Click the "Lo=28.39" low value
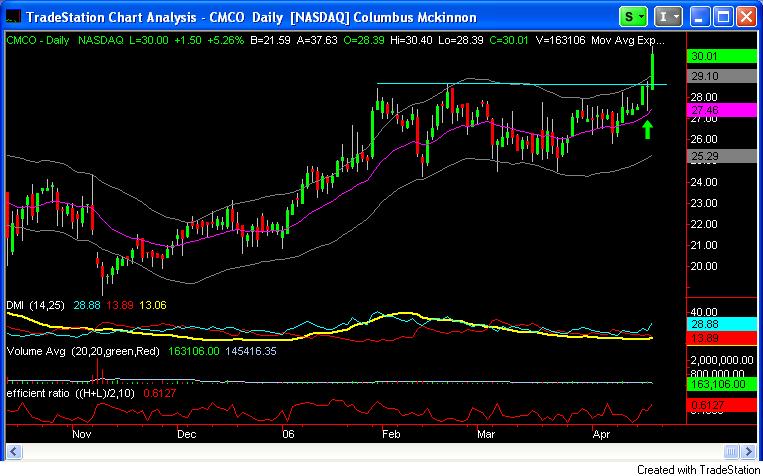 tap(461, 40)
